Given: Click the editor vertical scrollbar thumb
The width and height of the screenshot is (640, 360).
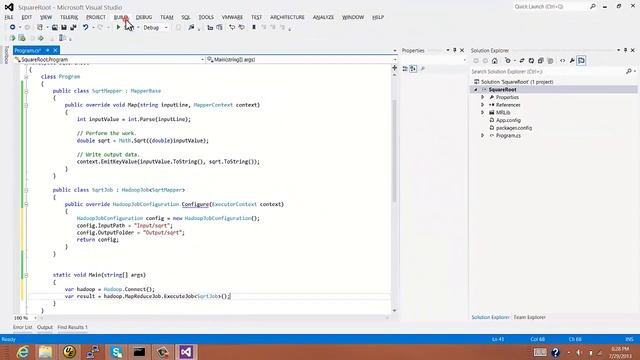Looking at the screenshot, I should 394,151.
